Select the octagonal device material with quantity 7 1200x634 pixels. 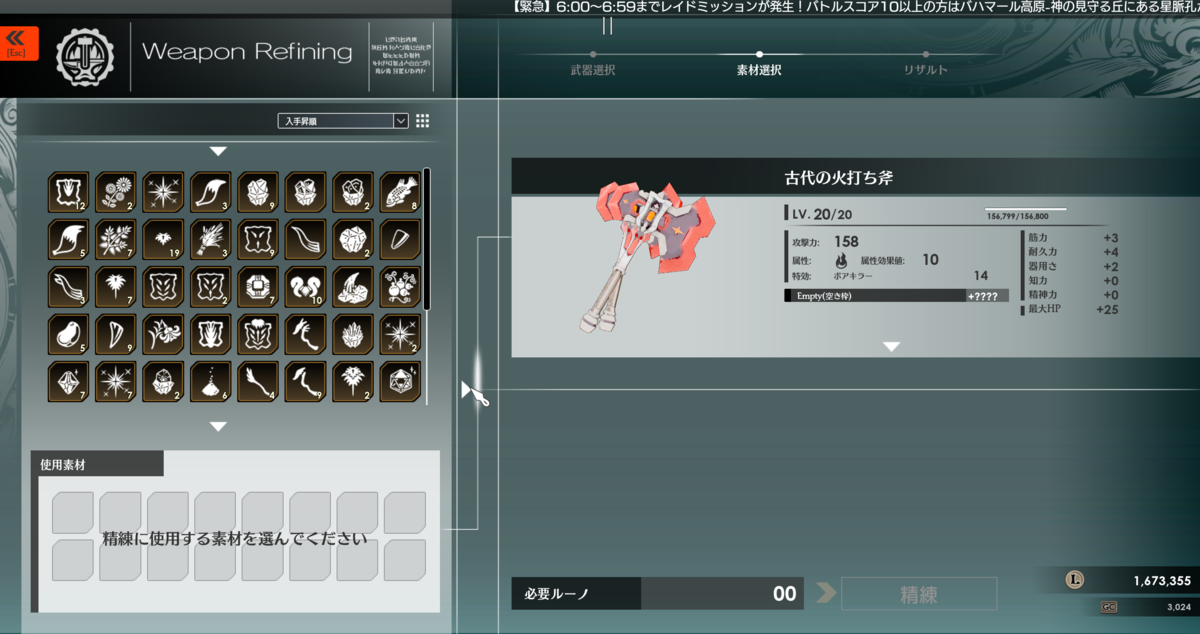pos(258,287)
